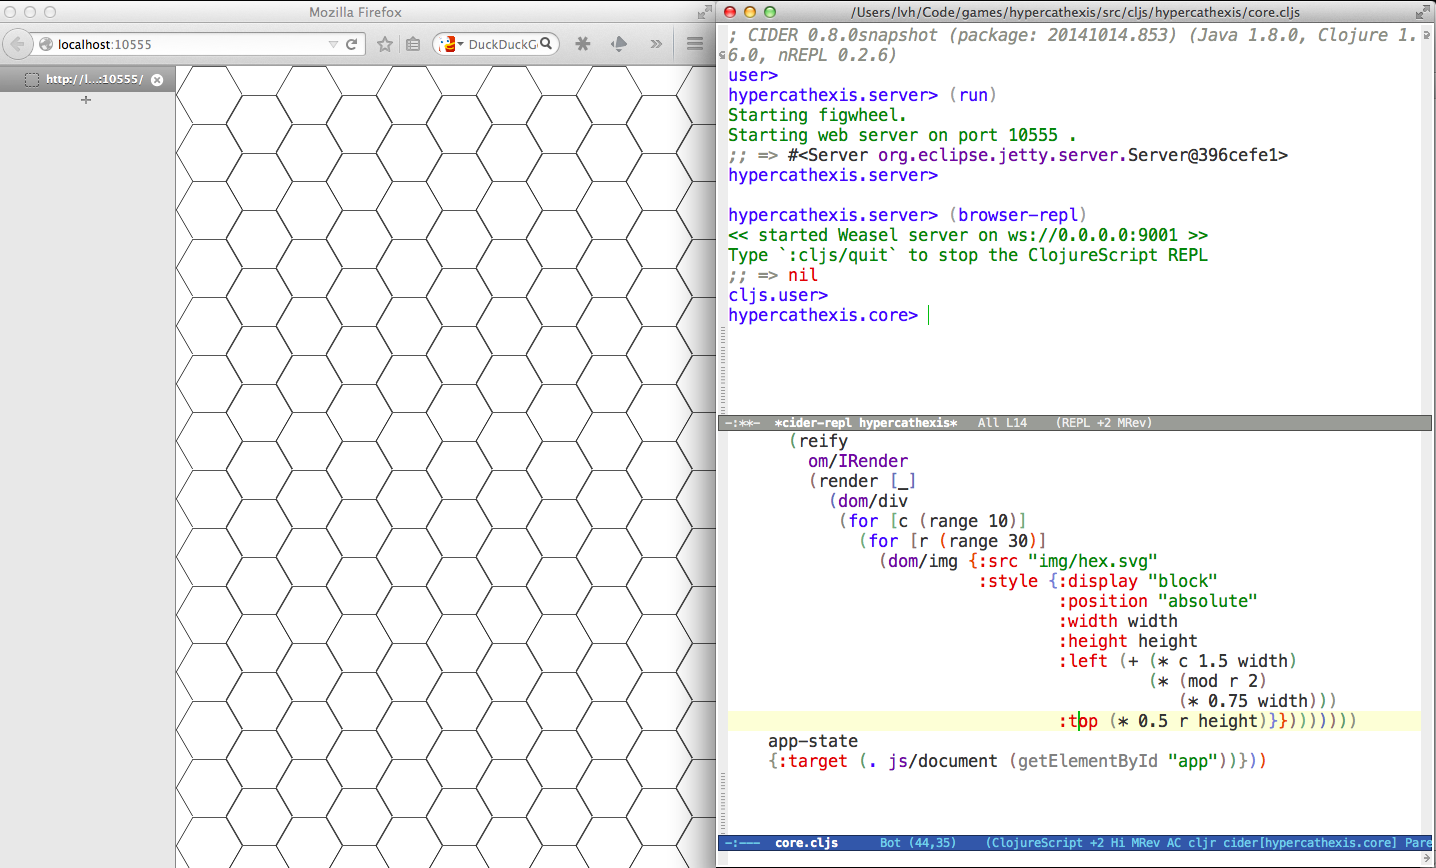Click the (range 10) expression
This screenshot has height=868, width=1436.
[x=968, y=521]
